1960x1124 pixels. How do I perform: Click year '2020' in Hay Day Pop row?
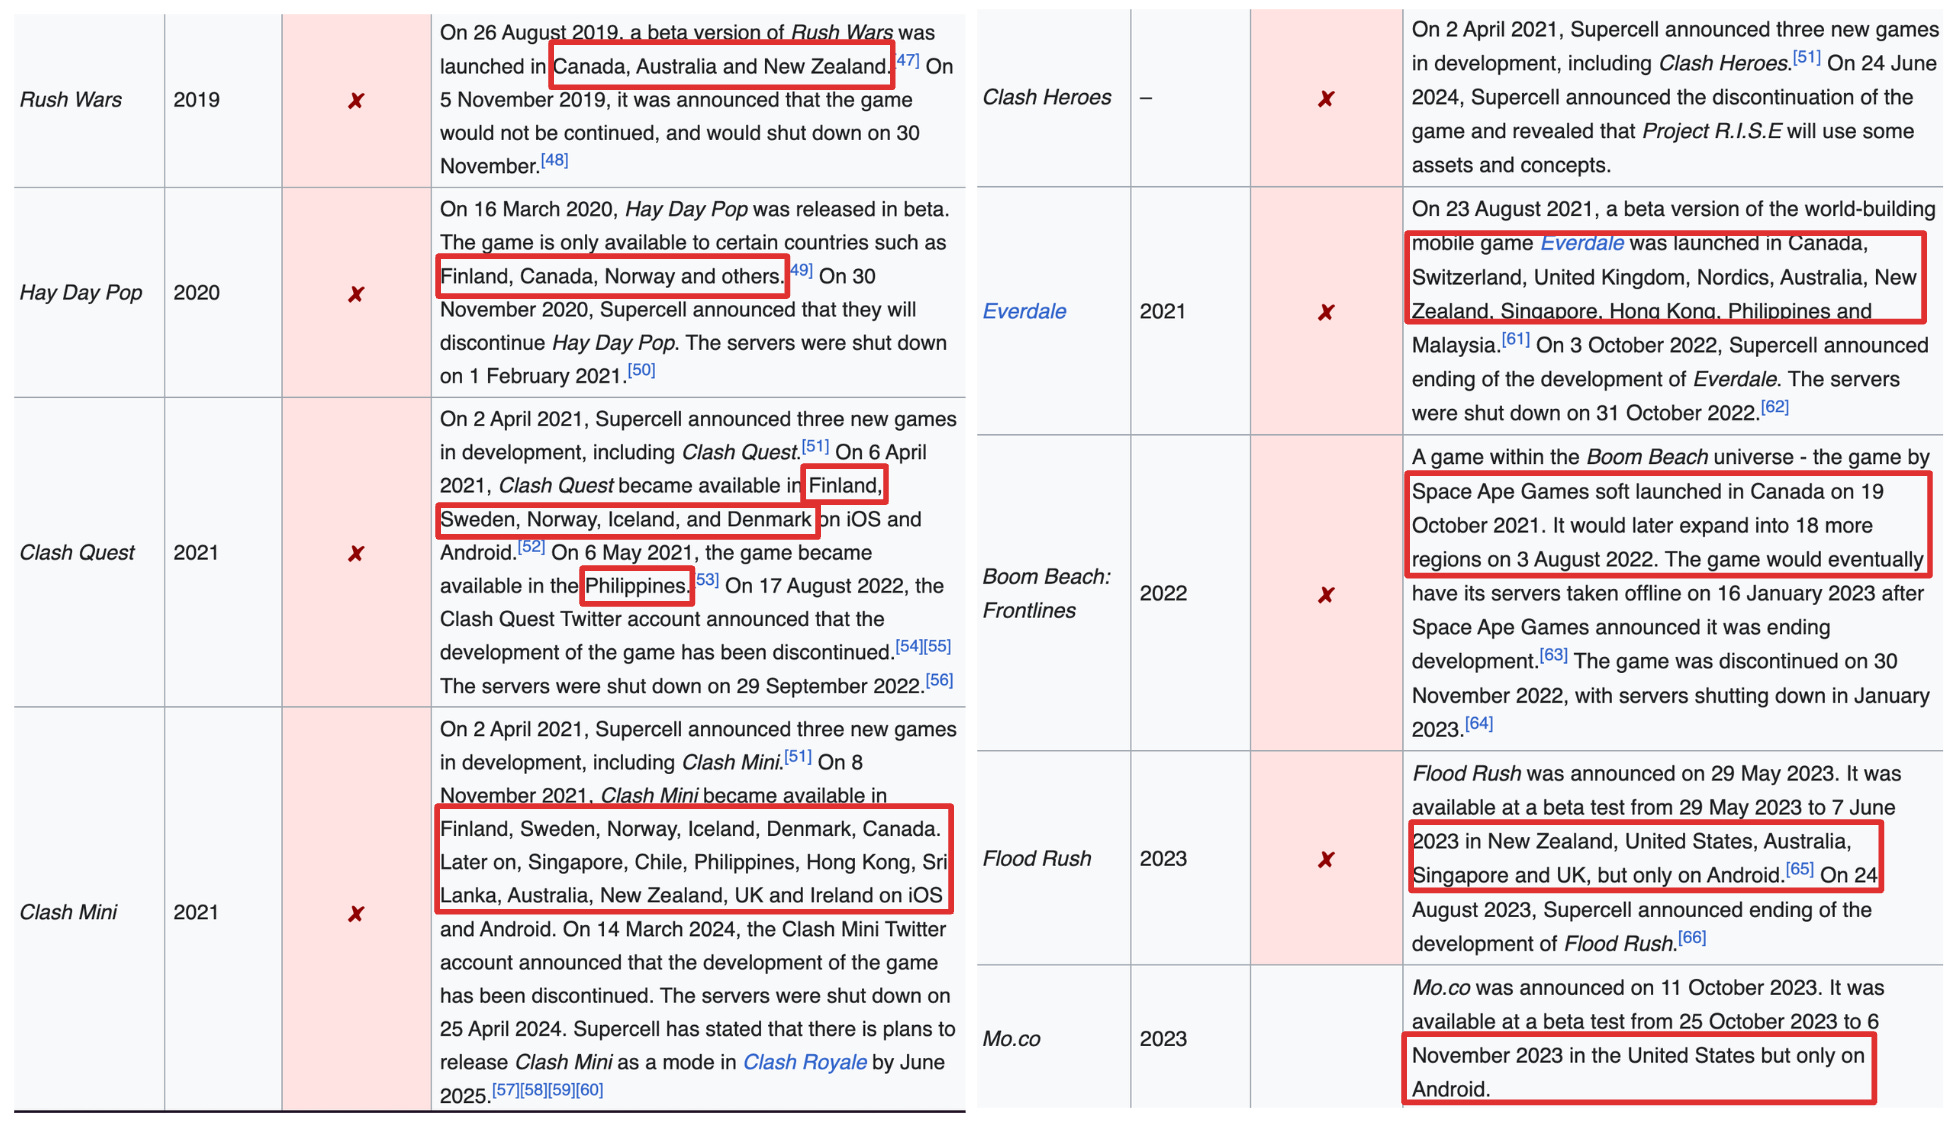tap(196, 292)
